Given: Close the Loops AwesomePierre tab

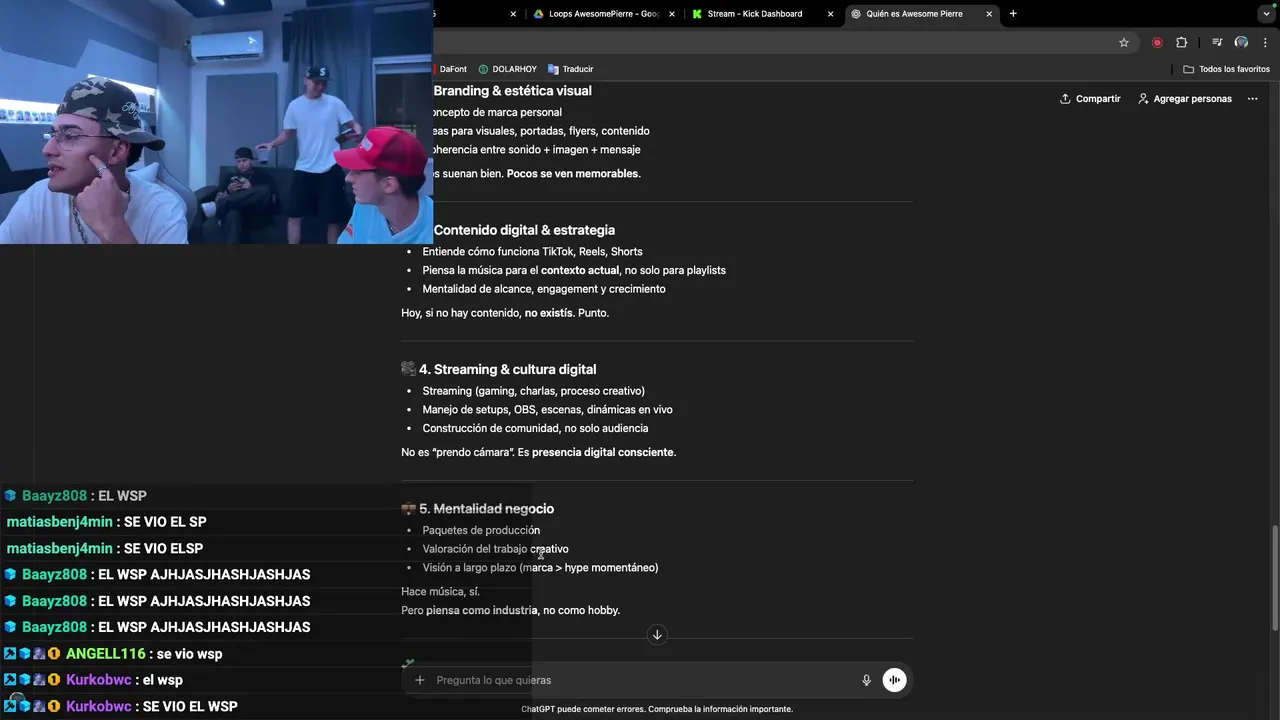Looking at the screenshot, I should click(x=671, y=14).
